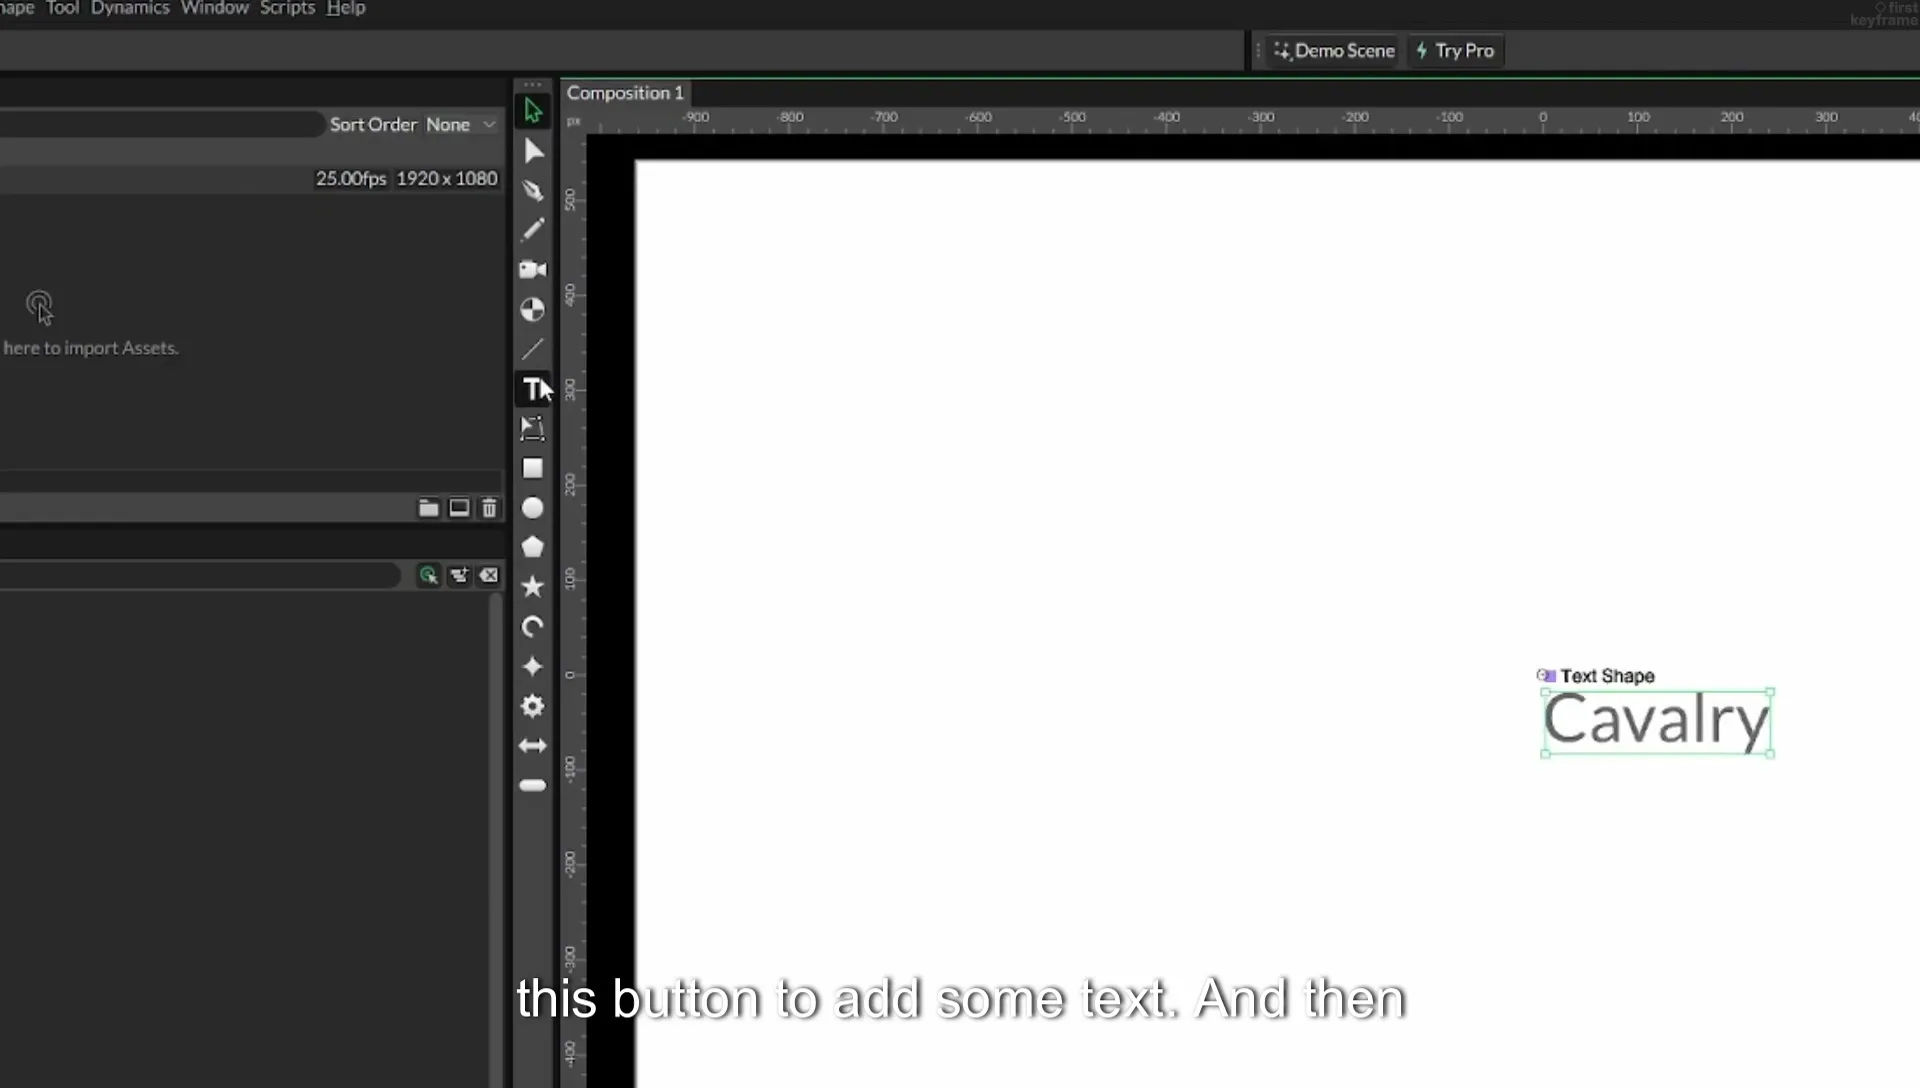
Task: Select the Text tool
Action: click(533, 388)
